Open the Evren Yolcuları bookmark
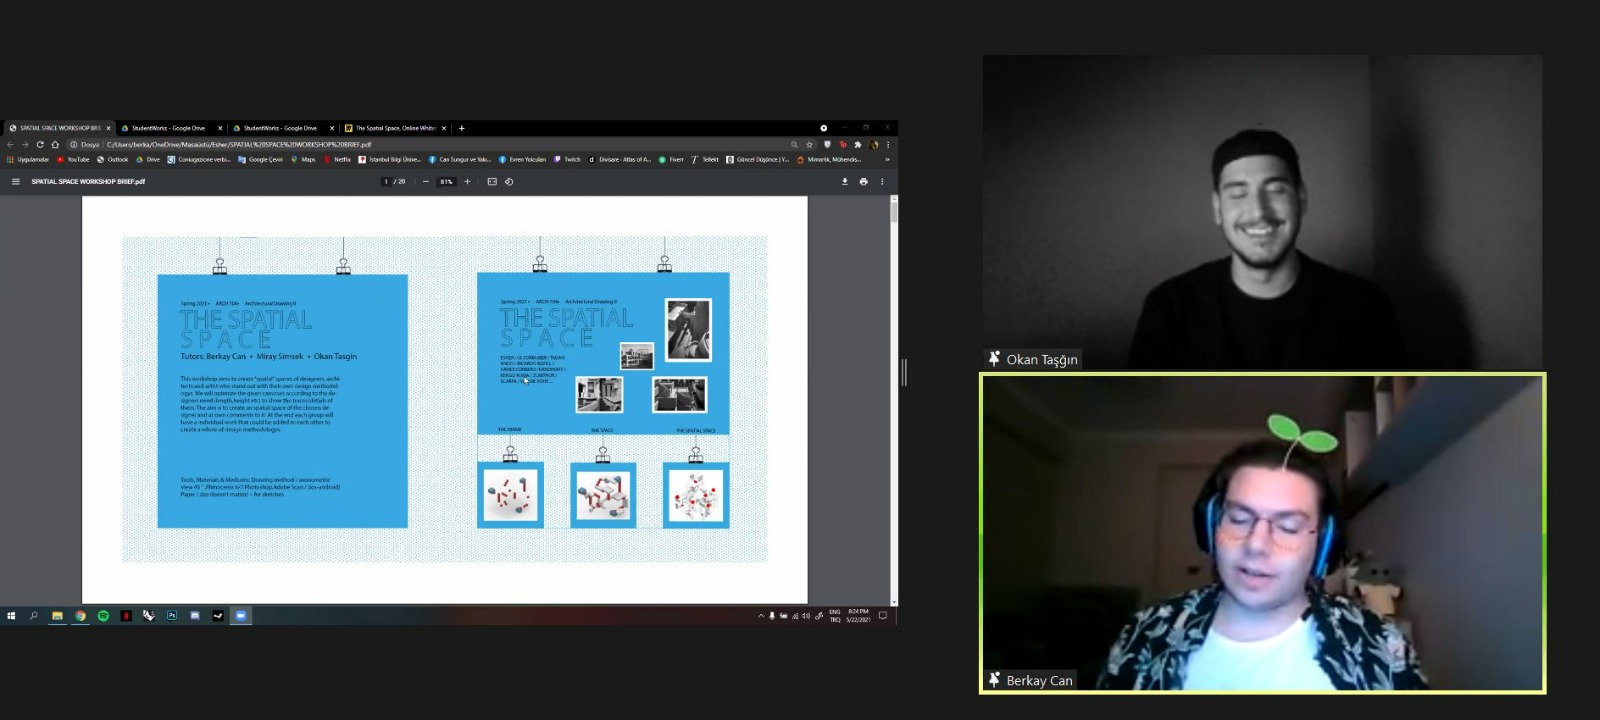 click(522, 159)
